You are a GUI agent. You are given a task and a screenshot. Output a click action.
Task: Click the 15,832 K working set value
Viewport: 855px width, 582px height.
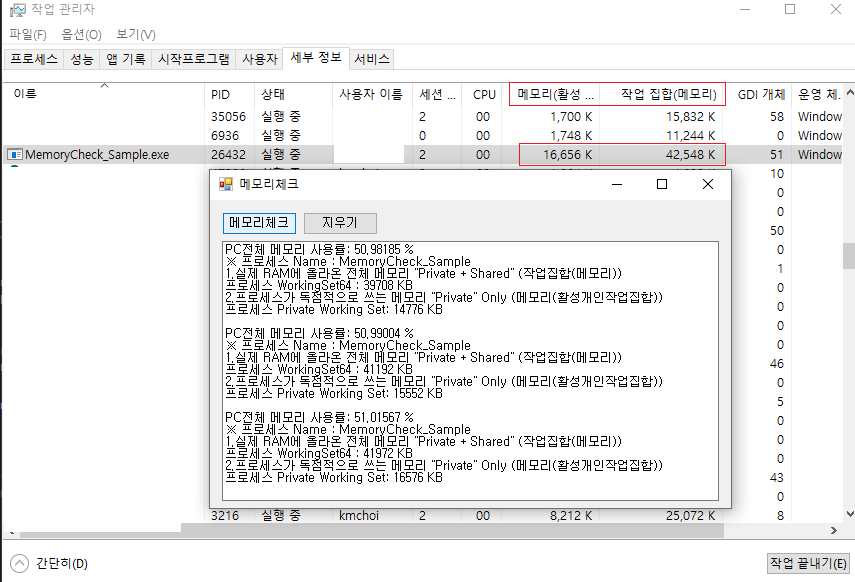point(690,117)
